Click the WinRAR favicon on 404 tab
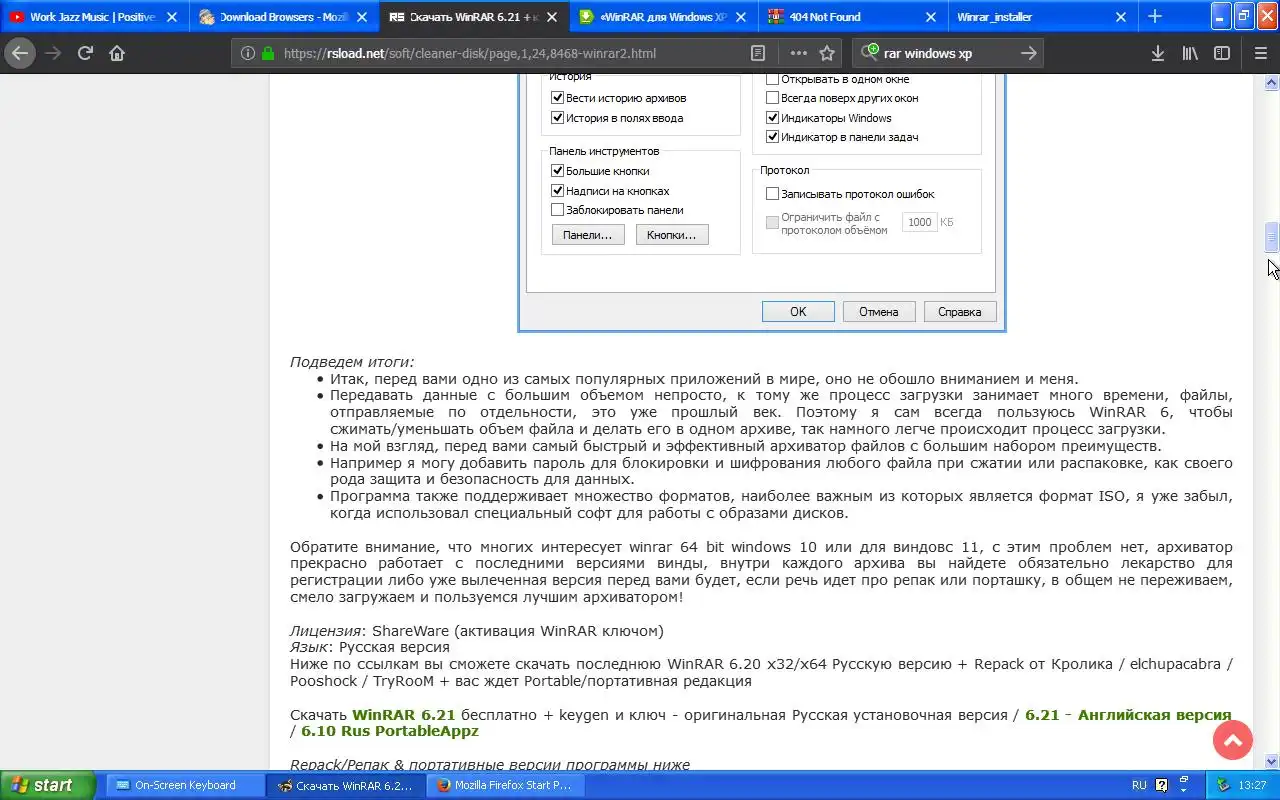The width and height of the screenshot is (1280, 800). click(x=777, y=17)
